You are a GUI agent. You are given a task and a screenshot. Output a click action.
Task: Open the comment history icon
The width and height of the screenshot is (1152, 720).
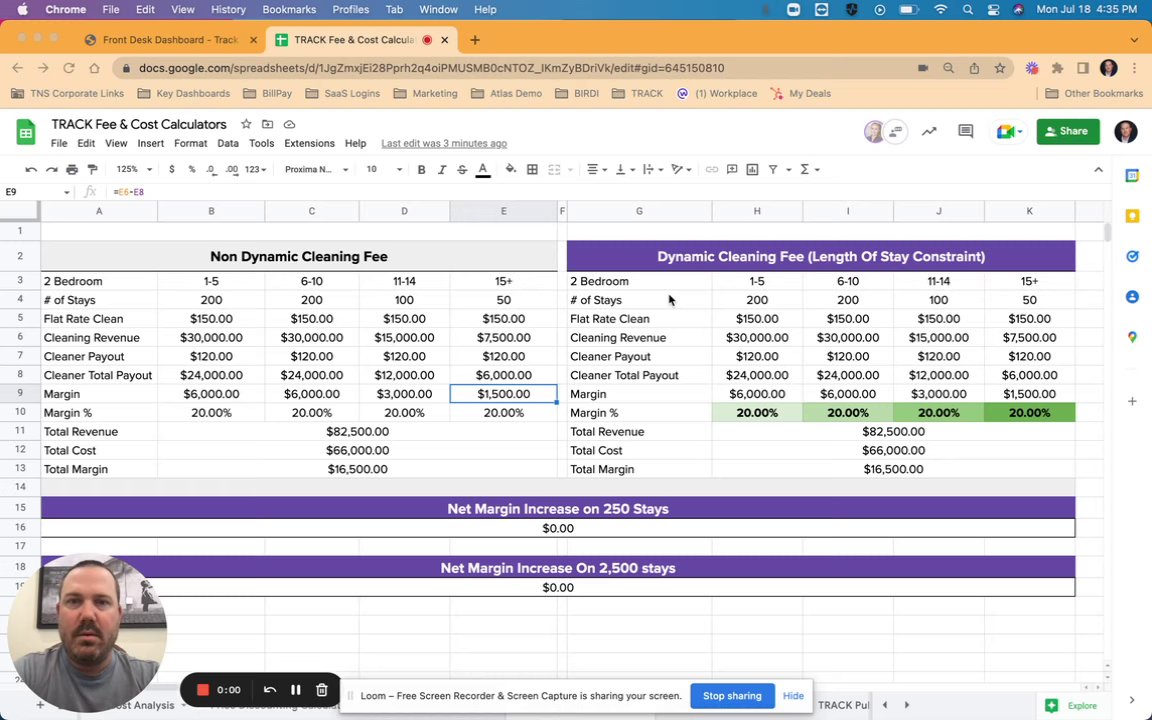click(x=965, y=132)
